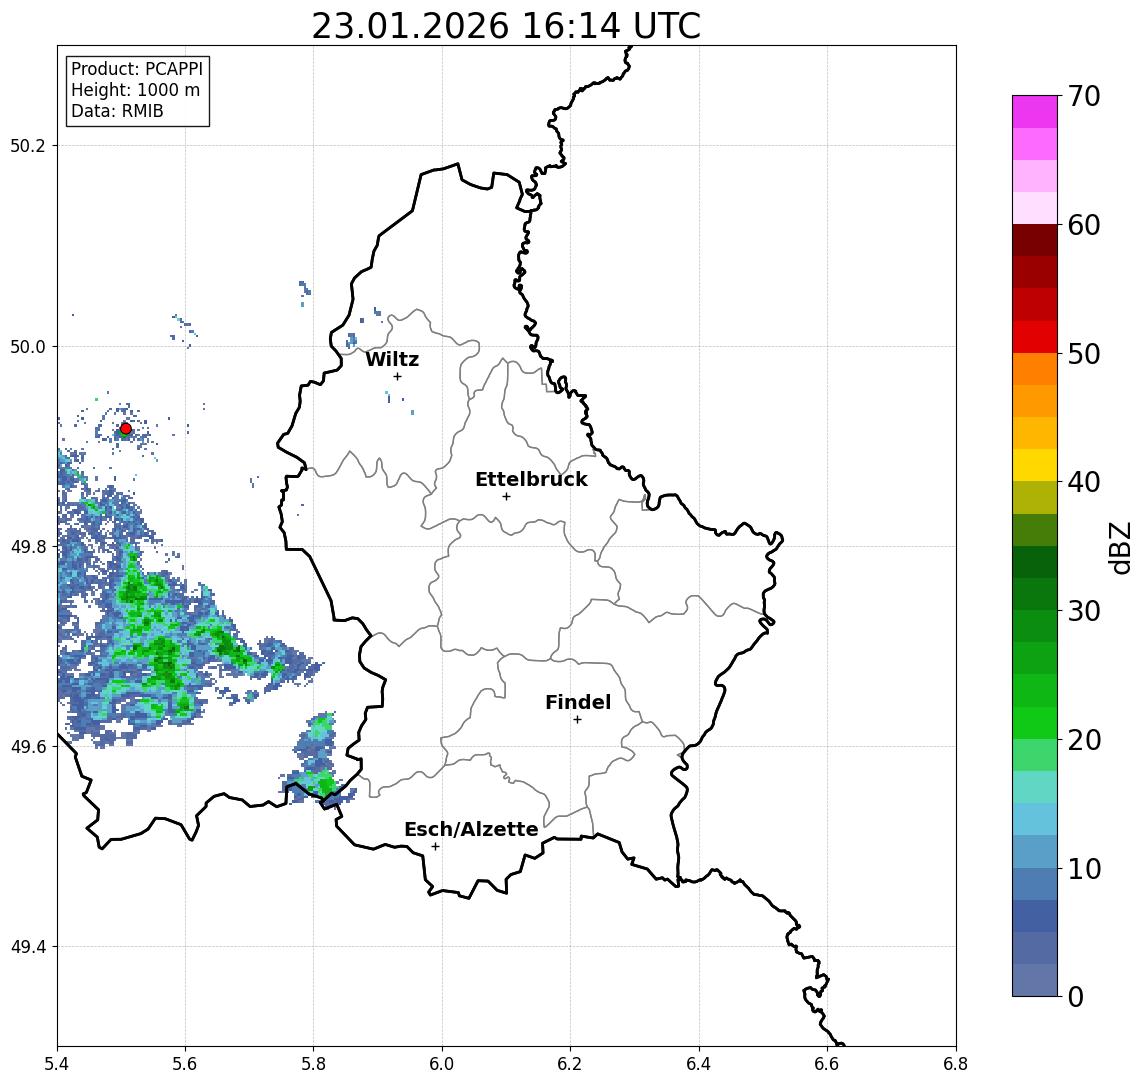Click the longitude tick label 5.4
The image size is (1145, 1084).
(x=57, y=1064)
